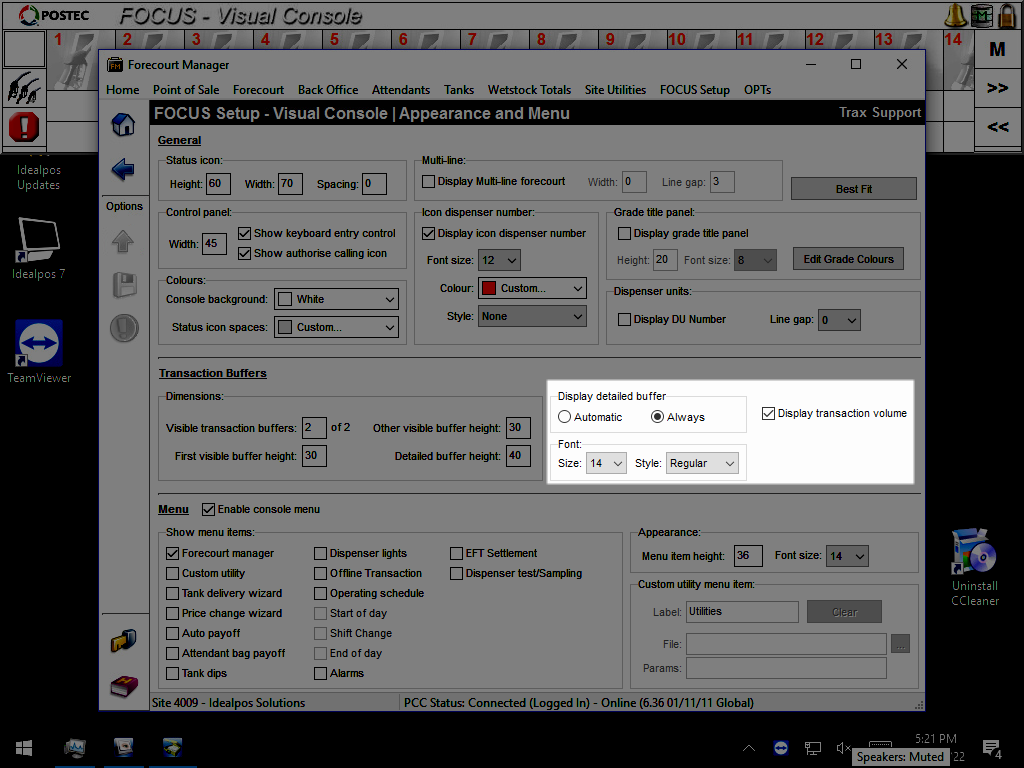This screenshot has height=768, width=1024.
Task: Open the buffer font Style dropdown
Action: pos(702,463)
